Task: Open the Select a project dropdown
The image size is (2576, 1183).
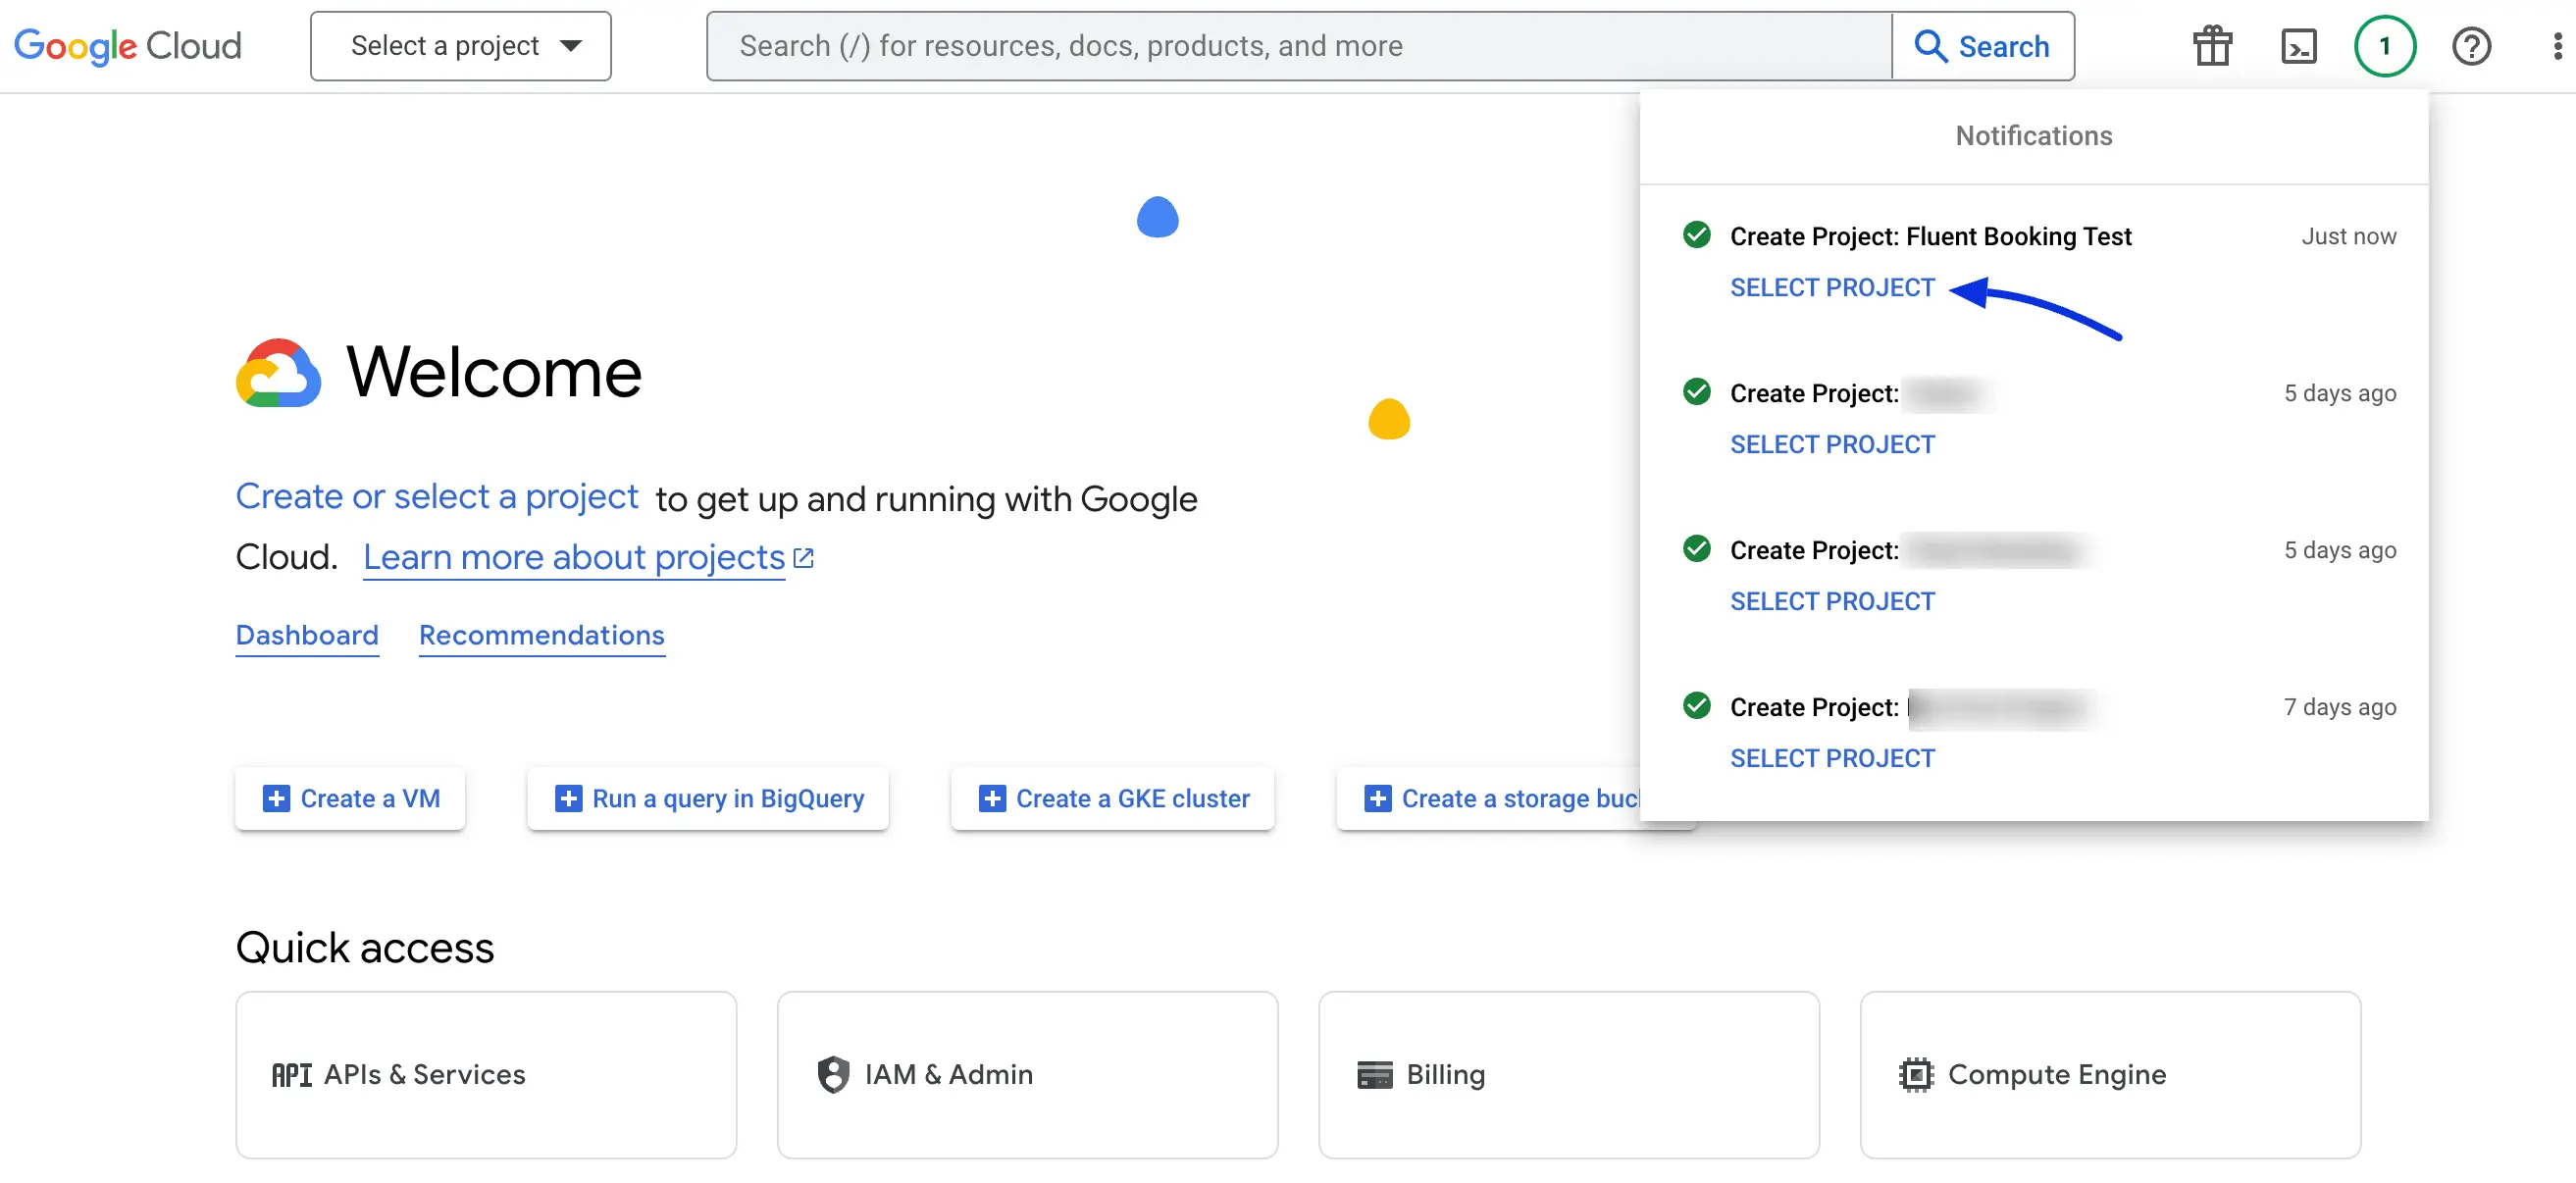Action: click(461, 46)
